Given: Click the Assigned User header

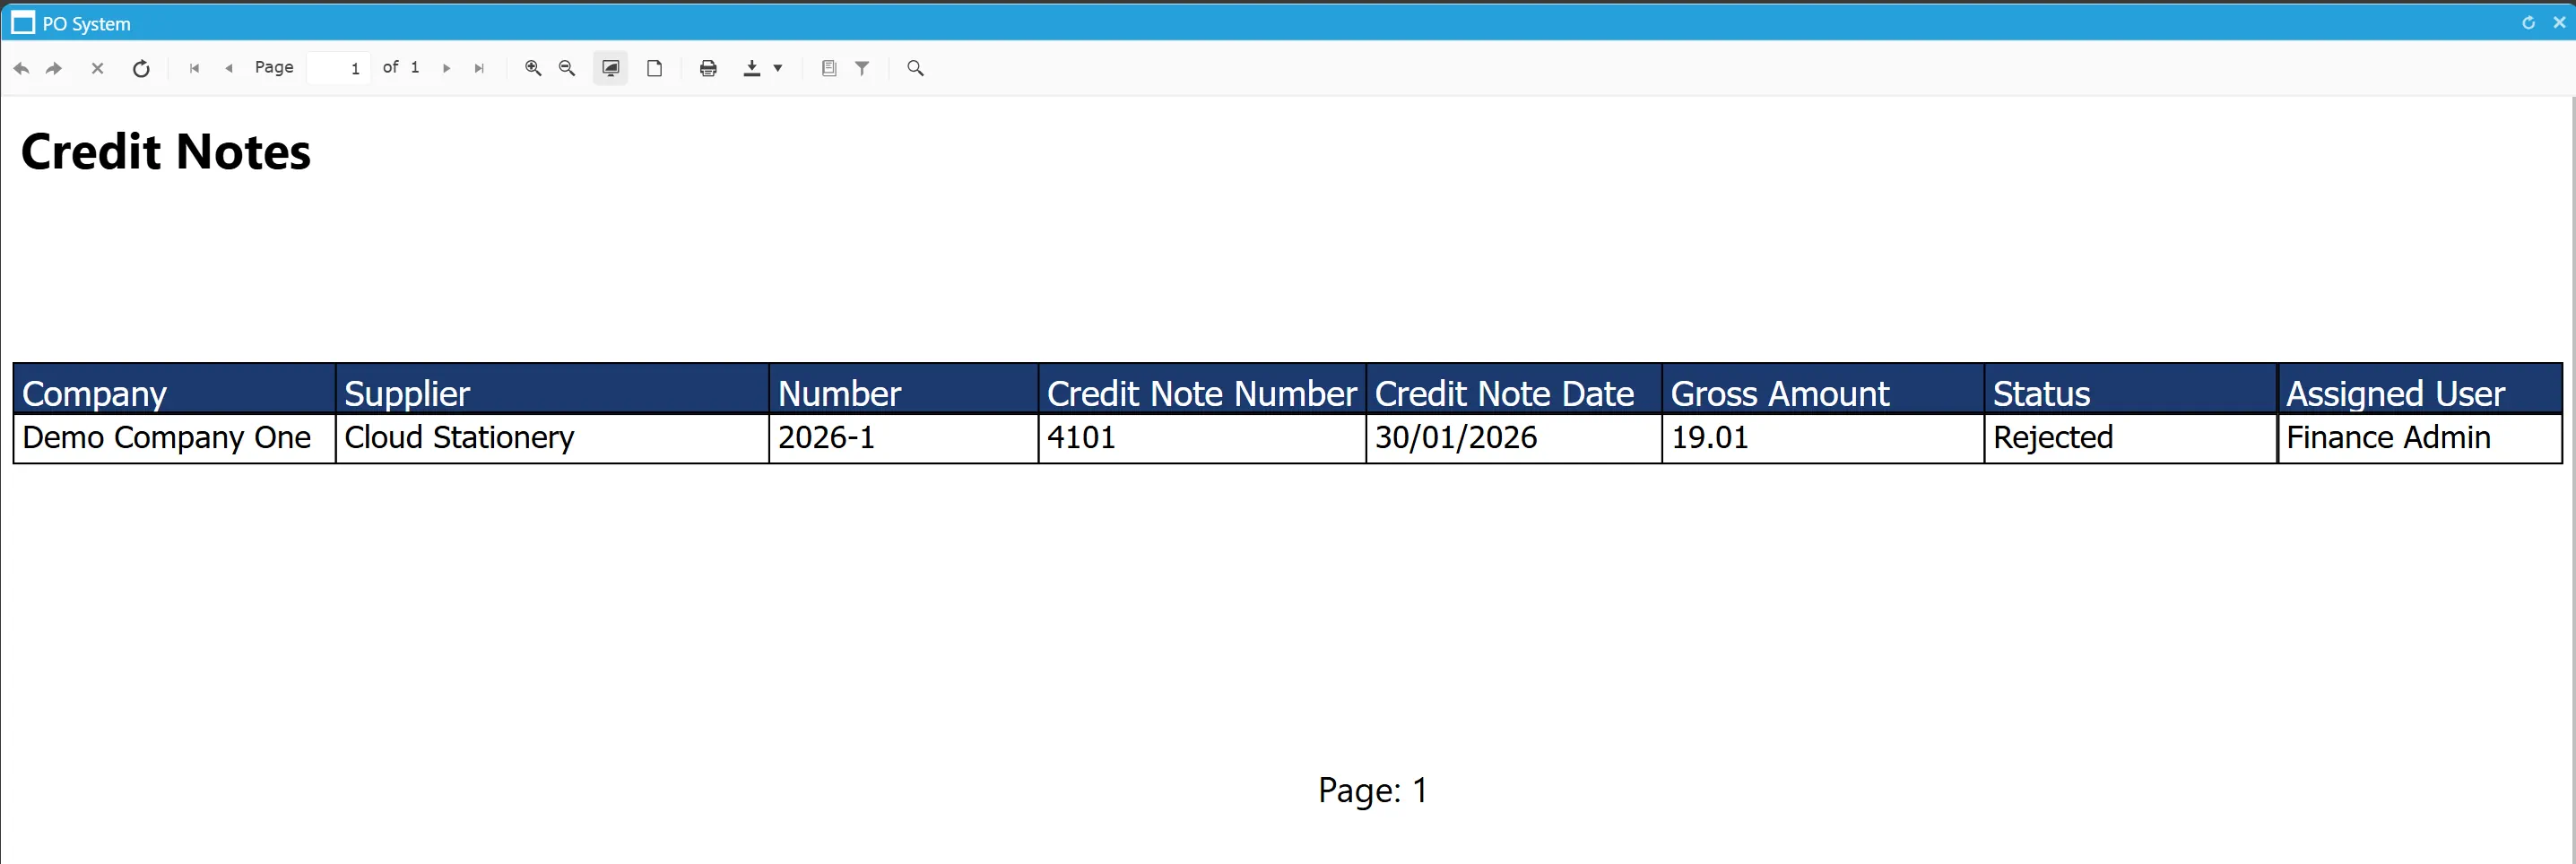Looking at the screenshot, I should pos(2420,389).
